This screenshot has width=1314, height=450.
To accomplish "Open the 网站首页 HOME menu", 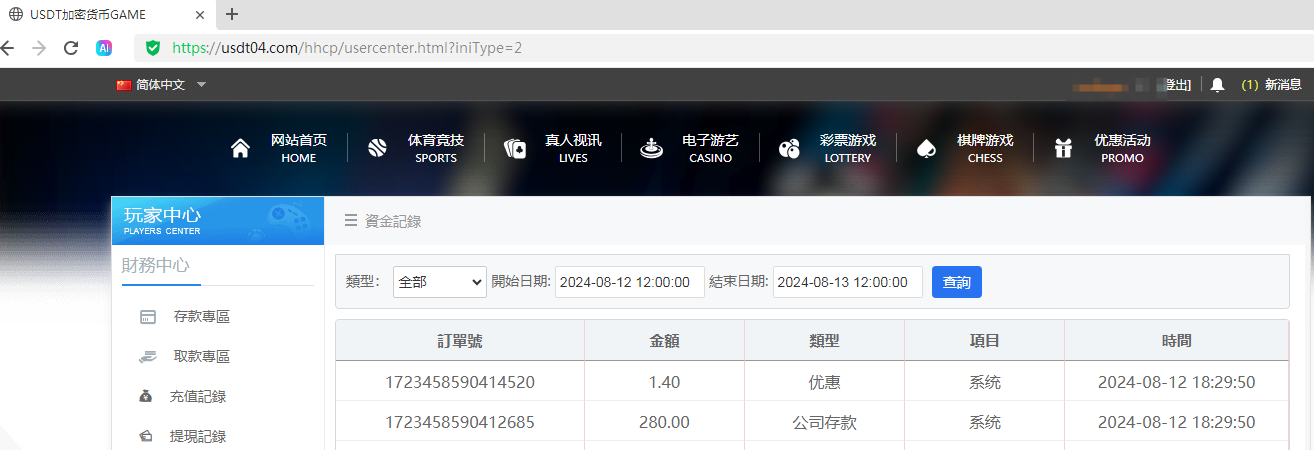I will (x=298, y=149).
